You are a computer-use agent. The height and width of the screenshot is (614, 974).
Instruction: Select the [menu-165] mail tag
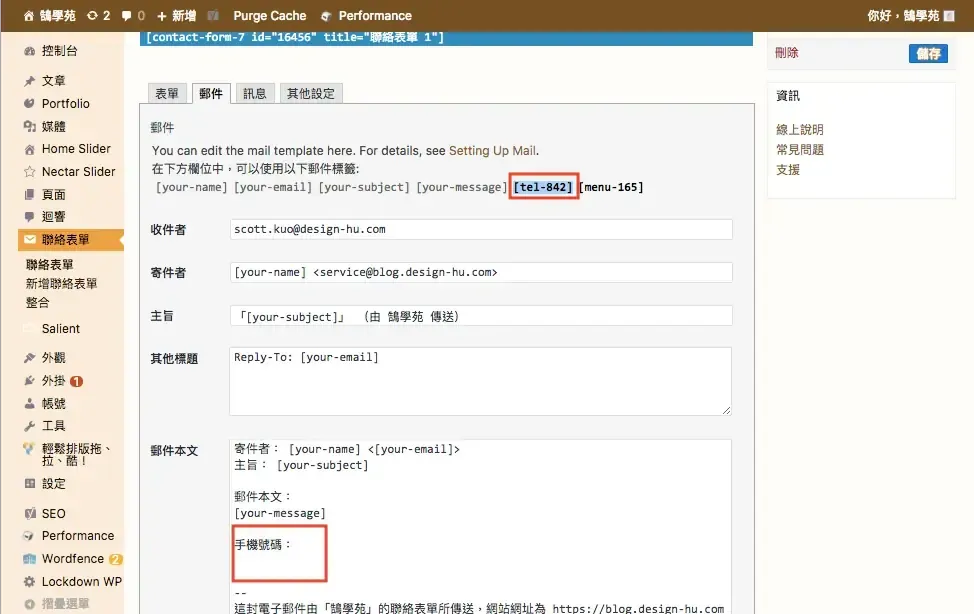point(611,187)
